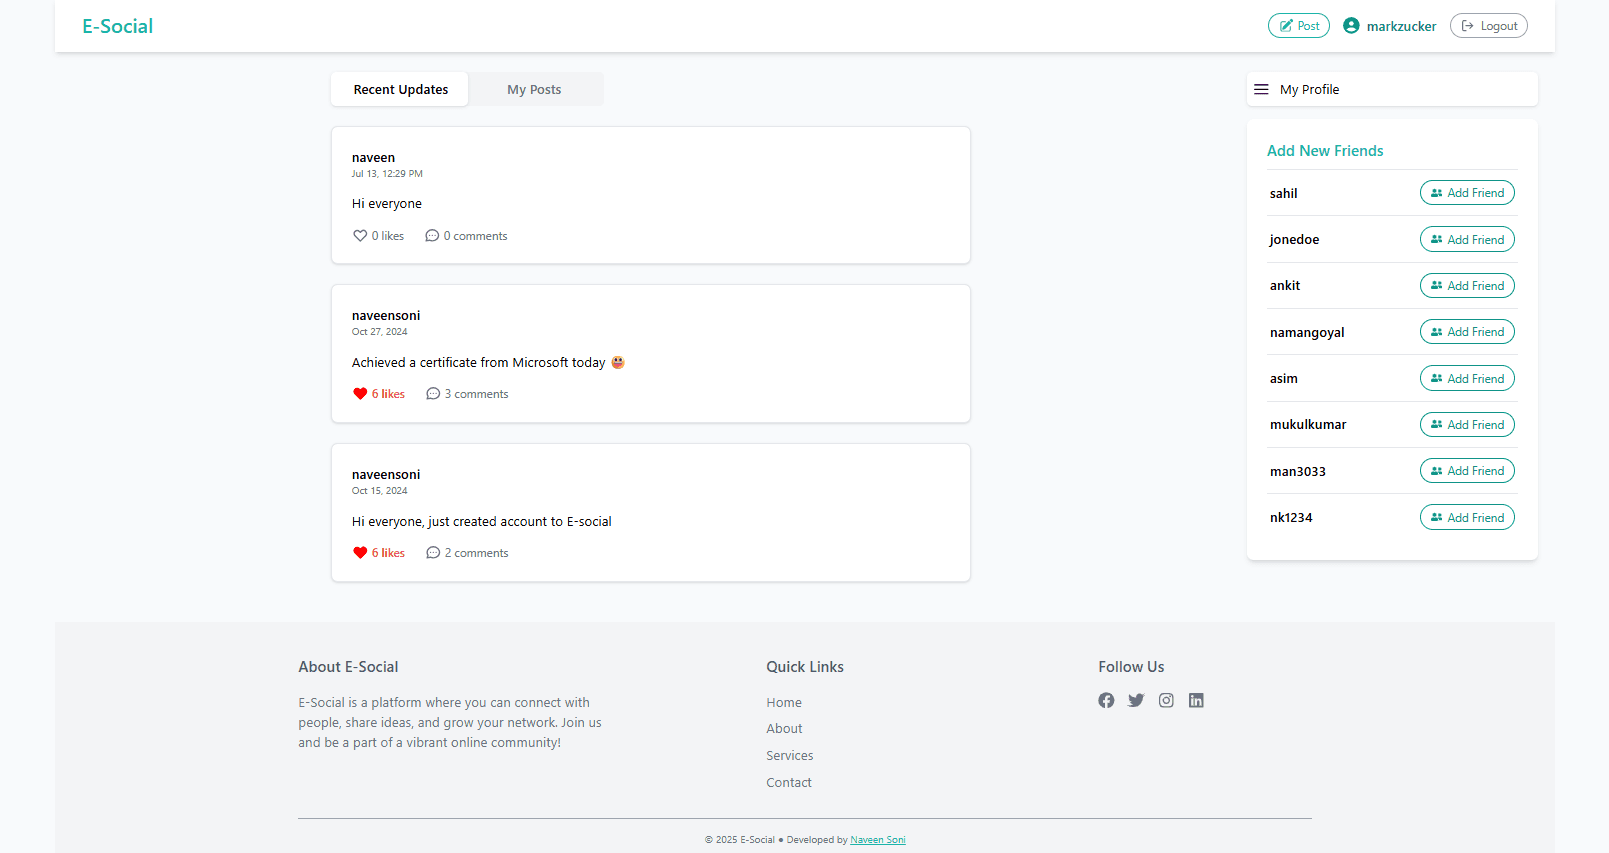The image size is (1609, 853).
Task: Open the Instagram icon in Follow Us
Action: click(1166, 700)
